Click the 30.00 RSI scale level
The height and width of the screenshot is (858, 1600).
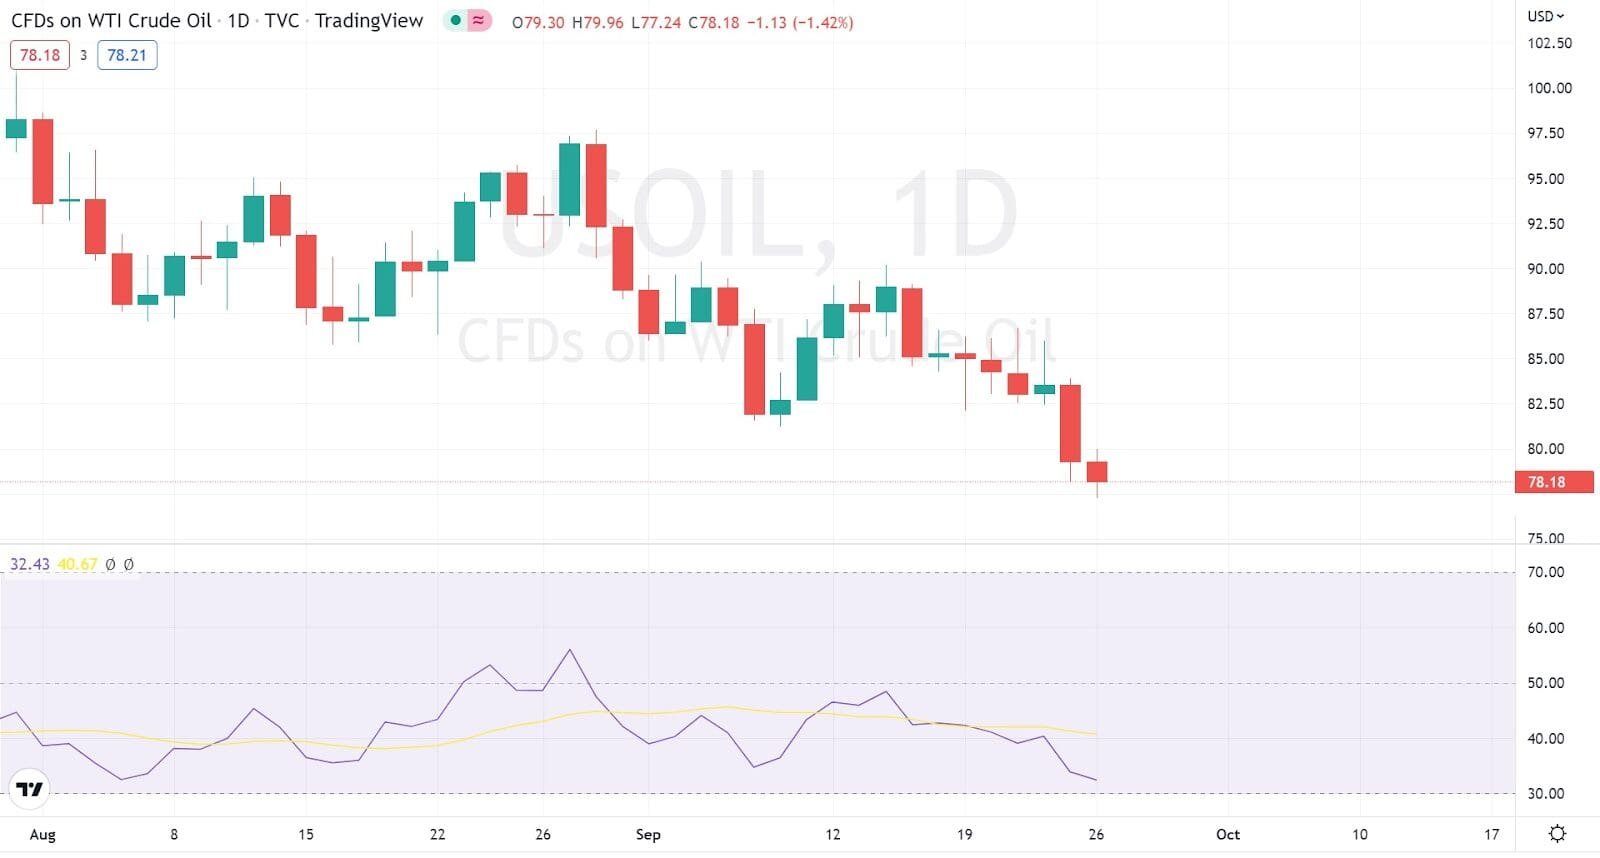click(1545, 793)
